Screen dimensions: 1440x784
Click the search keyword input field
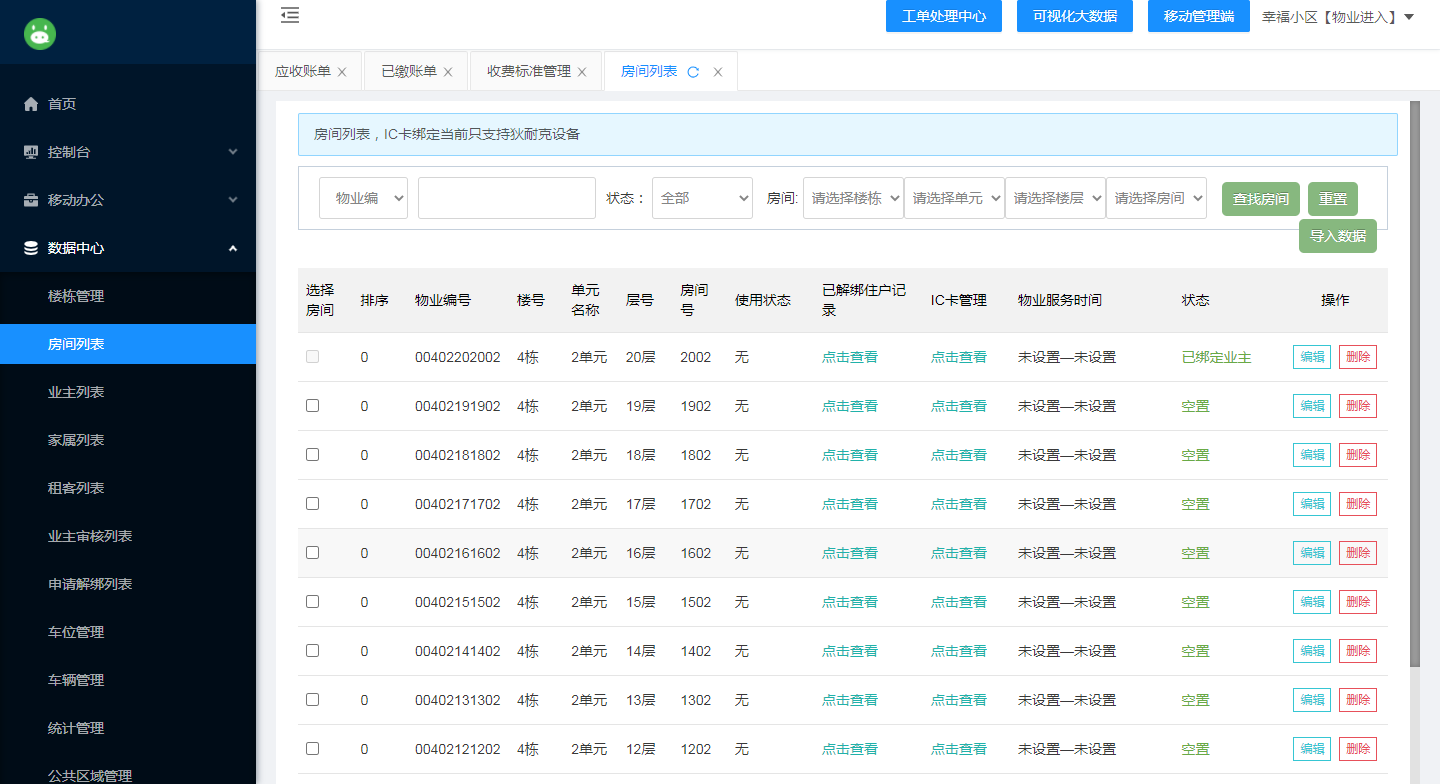point(507,198)
